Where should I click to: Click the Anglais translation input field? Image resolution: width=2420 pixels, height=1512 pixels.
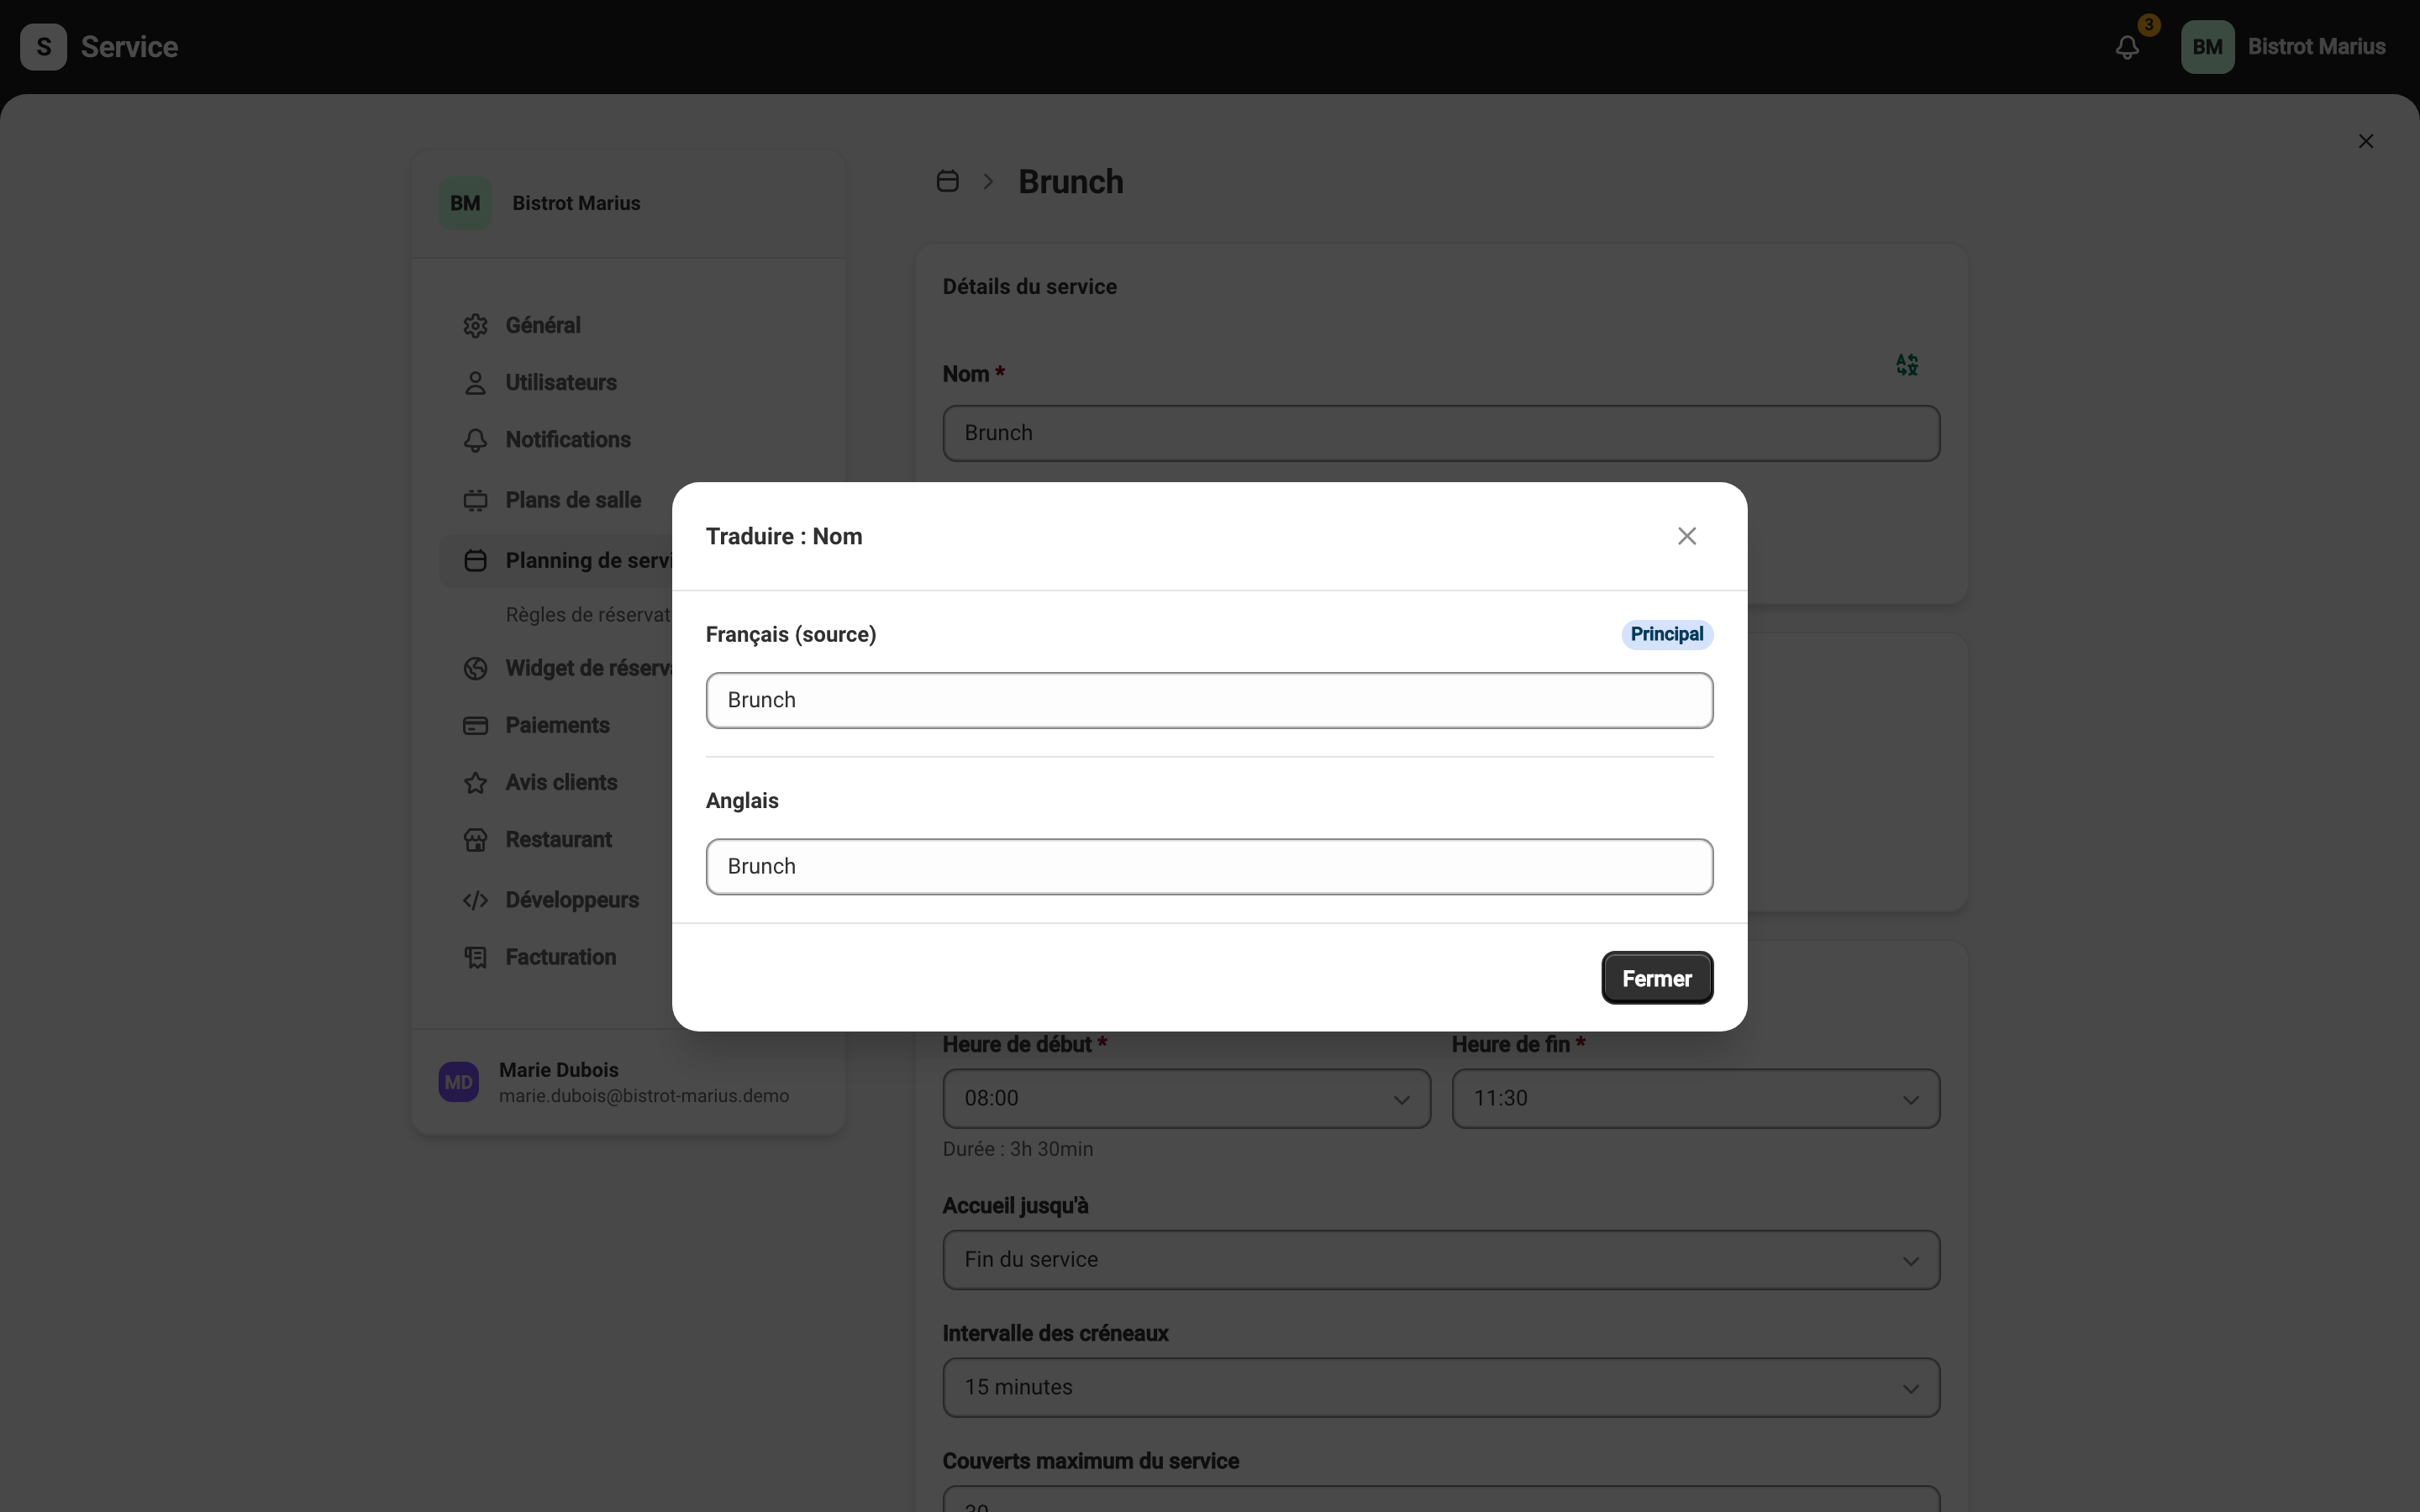(1209, 866)
